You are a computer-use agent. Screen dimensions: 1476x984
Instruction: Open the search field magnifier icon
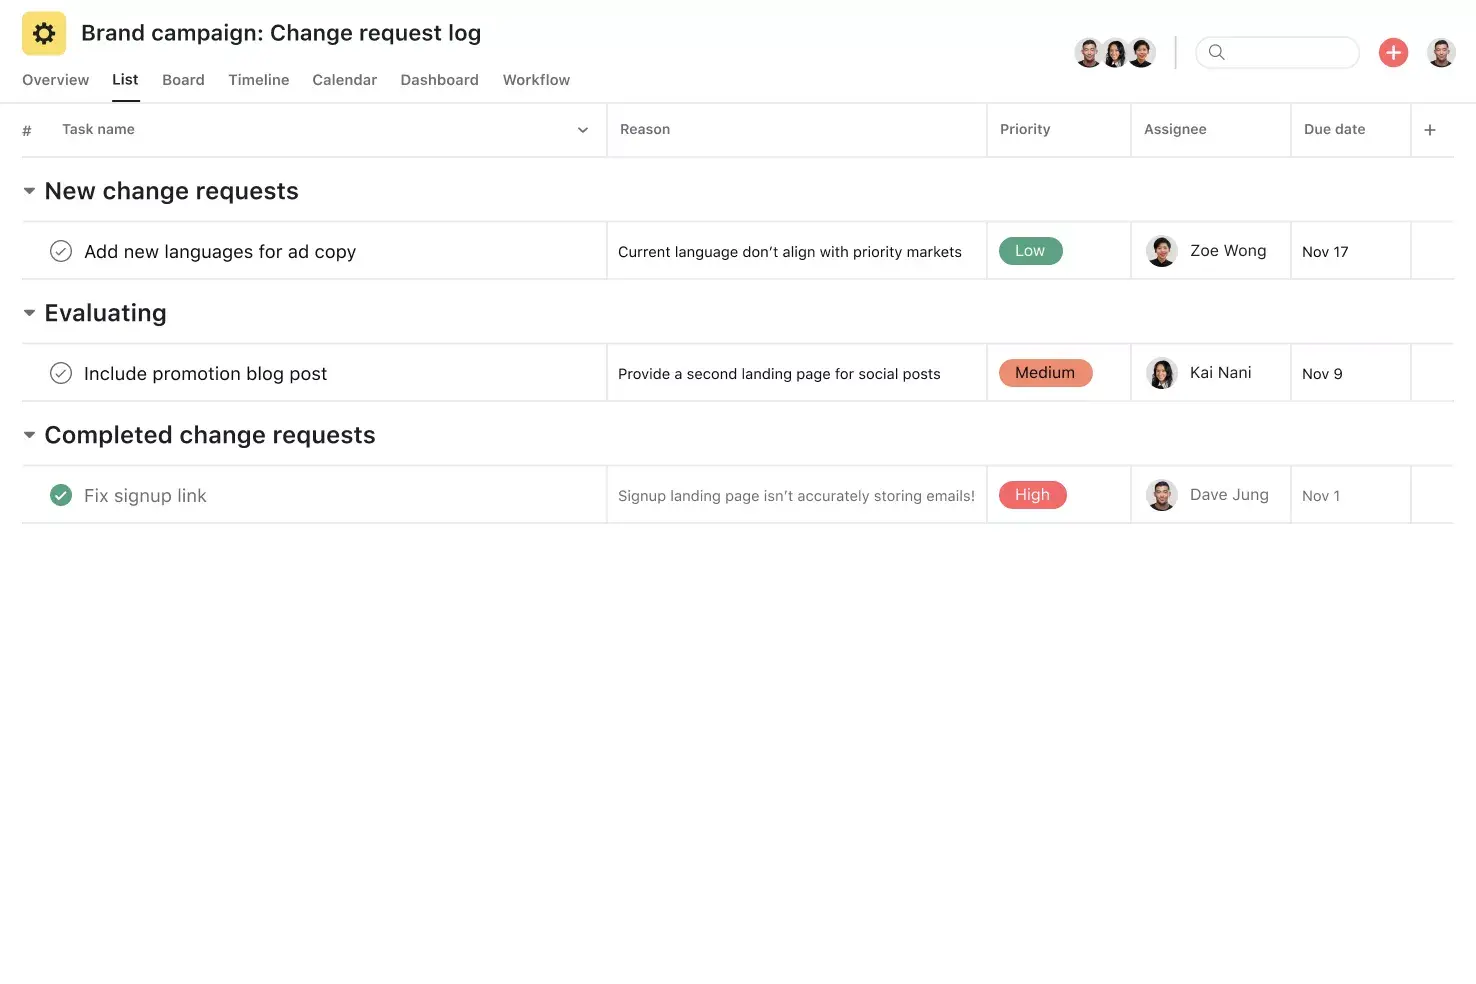tap(1216, 52)
